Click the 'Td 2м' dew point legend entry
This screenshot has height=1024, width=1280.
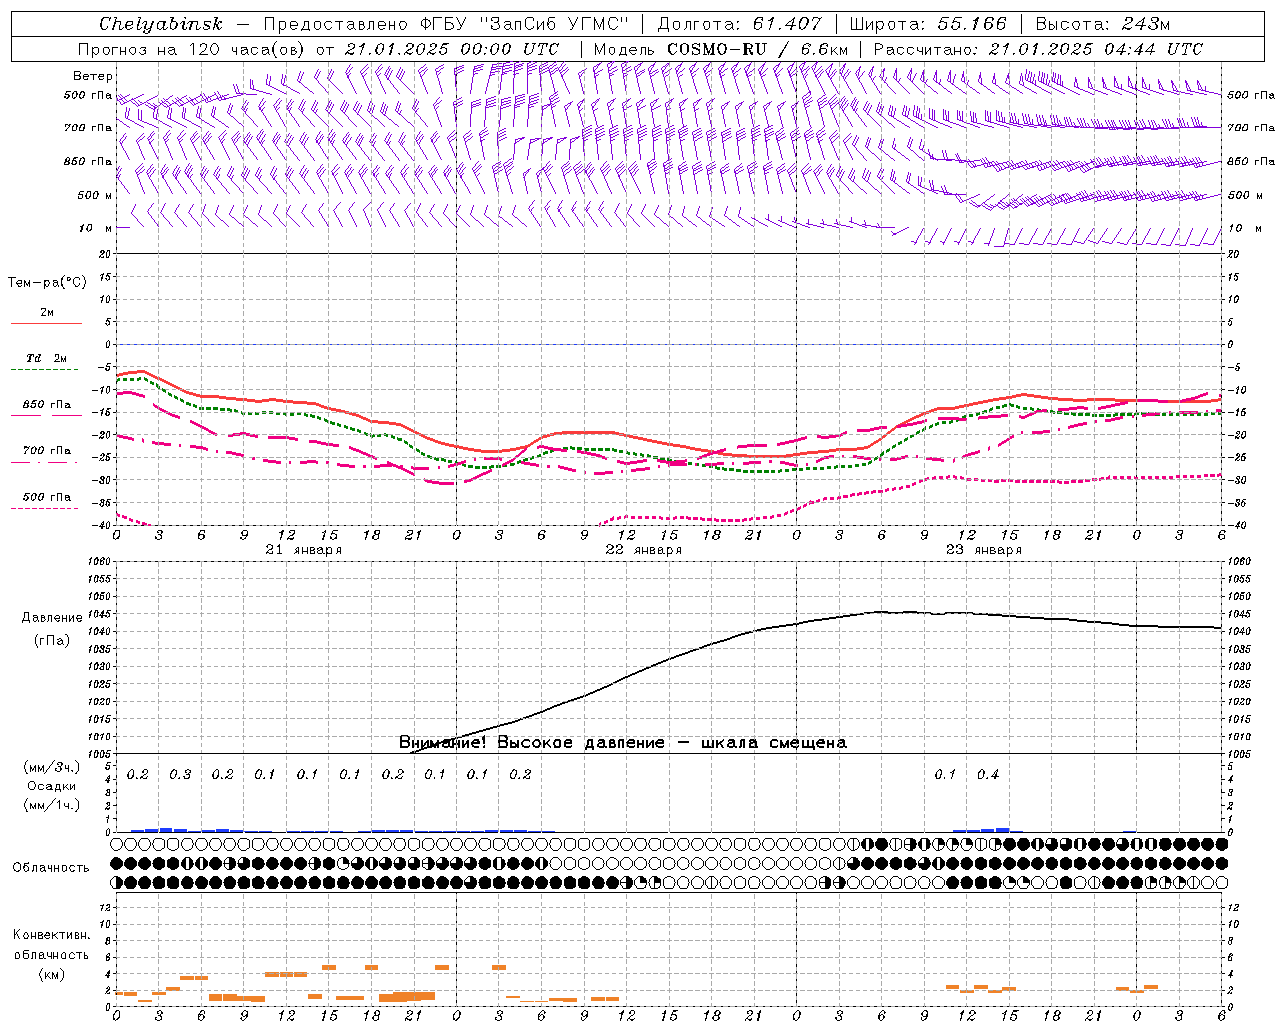pos(46,358)
